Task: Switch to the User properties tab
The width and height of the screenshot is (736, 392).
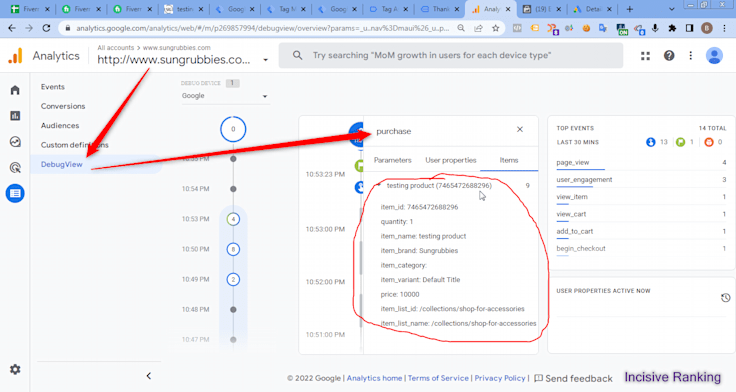Action: click(451, 160)
